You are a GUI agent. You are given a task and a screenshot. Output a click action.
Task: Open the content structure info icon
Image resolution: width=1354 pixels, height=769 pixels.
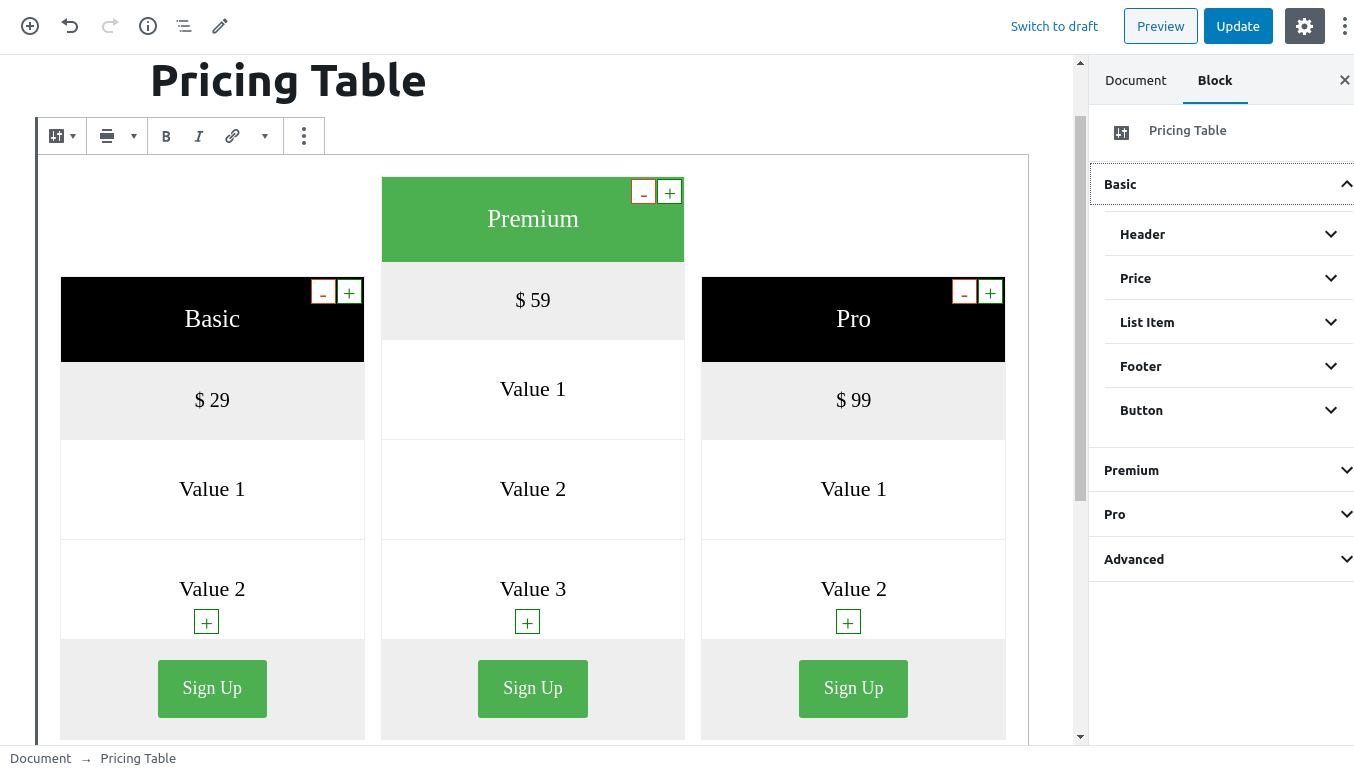click(148, 26)
